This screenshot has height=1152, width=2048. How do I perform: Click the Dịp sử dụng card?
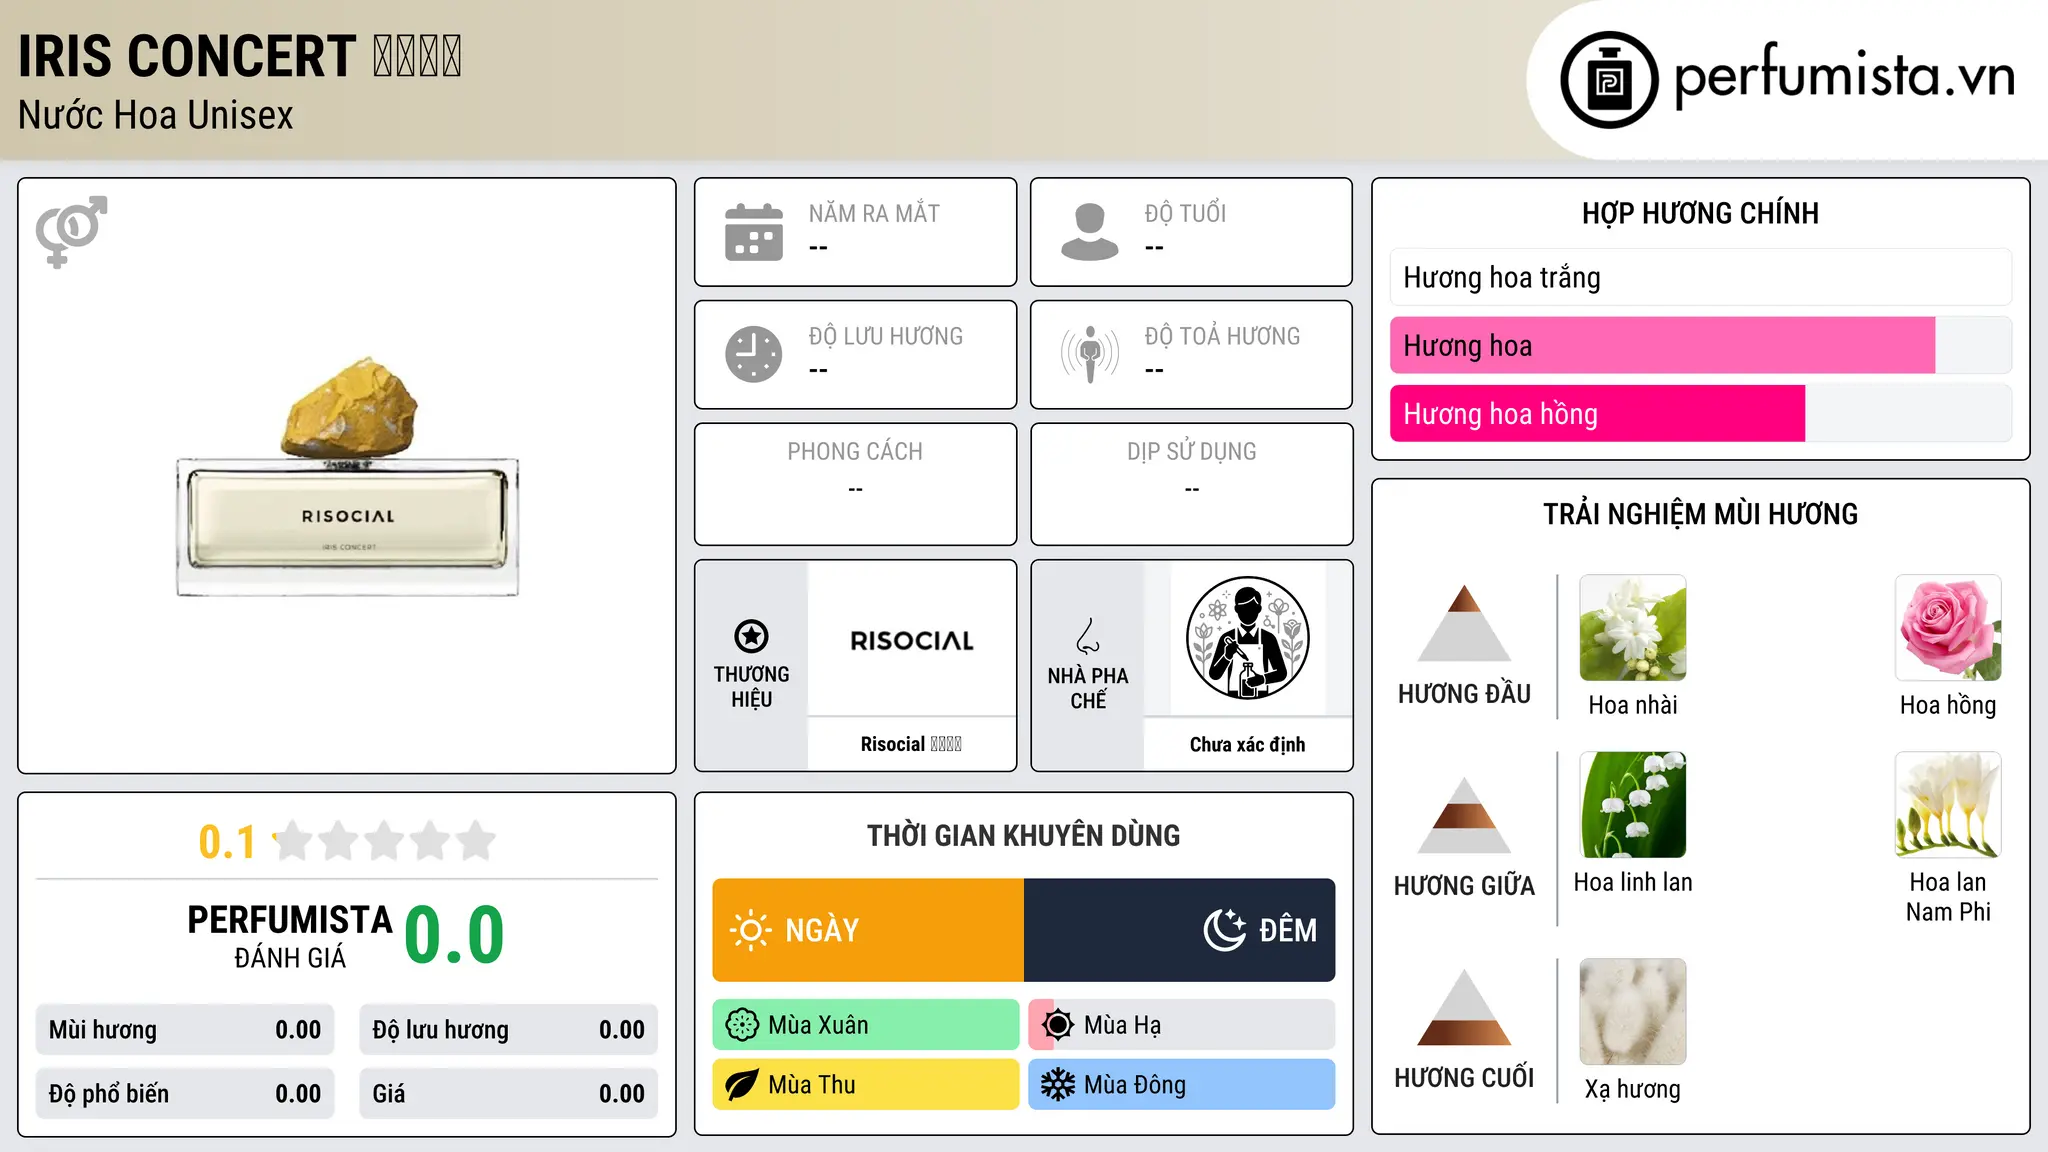click(x=1192, y=484)
